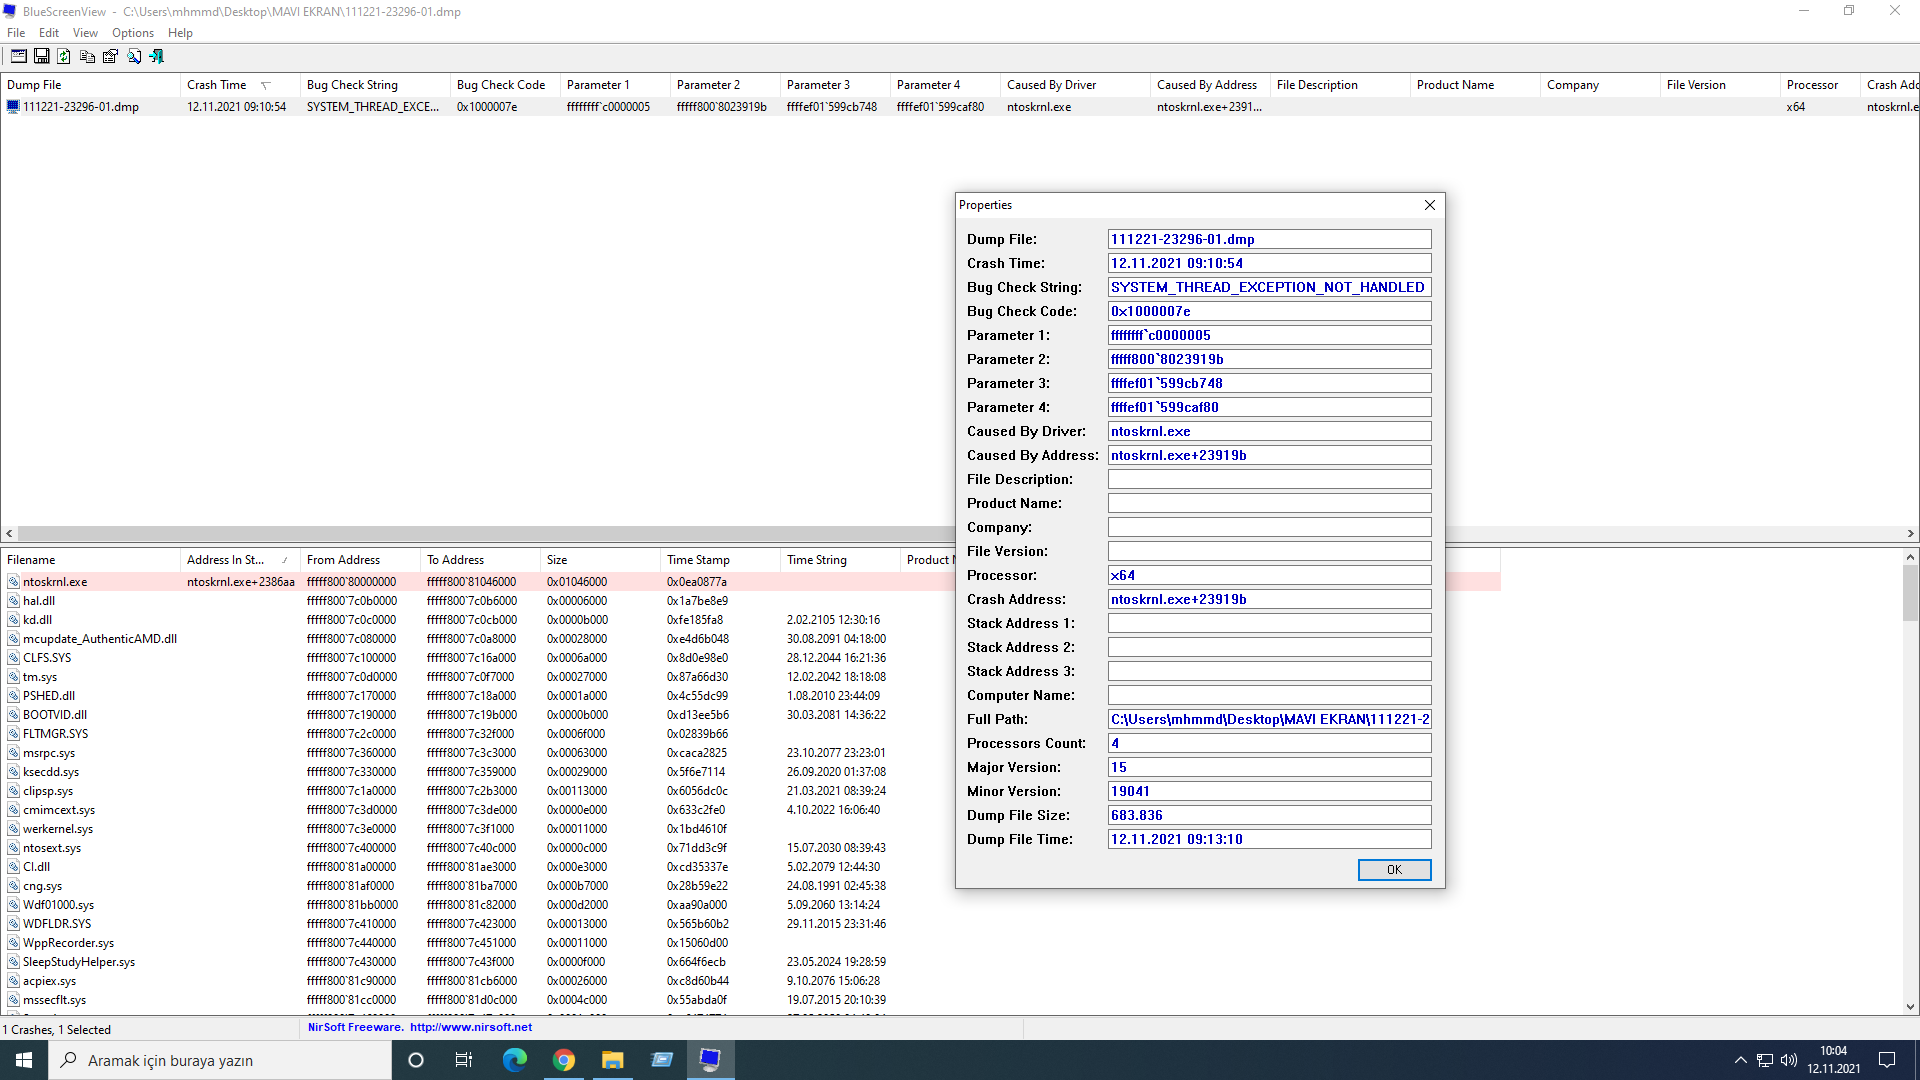Open Advanced Options toolbar icon
This screenshot has width=1920, height=1080.
pyautogui.click(x=18, y=56)
